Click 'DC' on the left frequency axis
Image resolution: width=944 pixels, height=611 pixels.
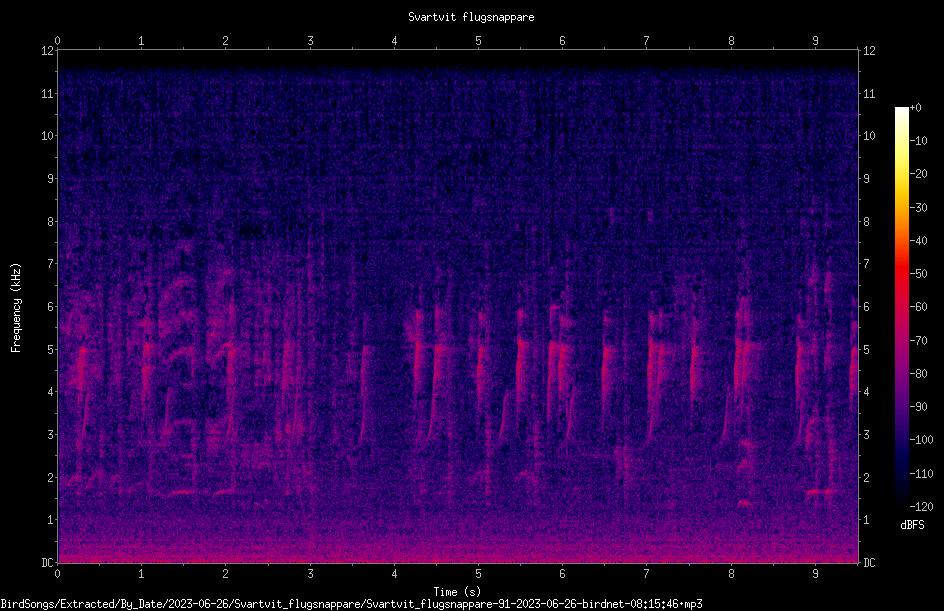tap(47, 562)
